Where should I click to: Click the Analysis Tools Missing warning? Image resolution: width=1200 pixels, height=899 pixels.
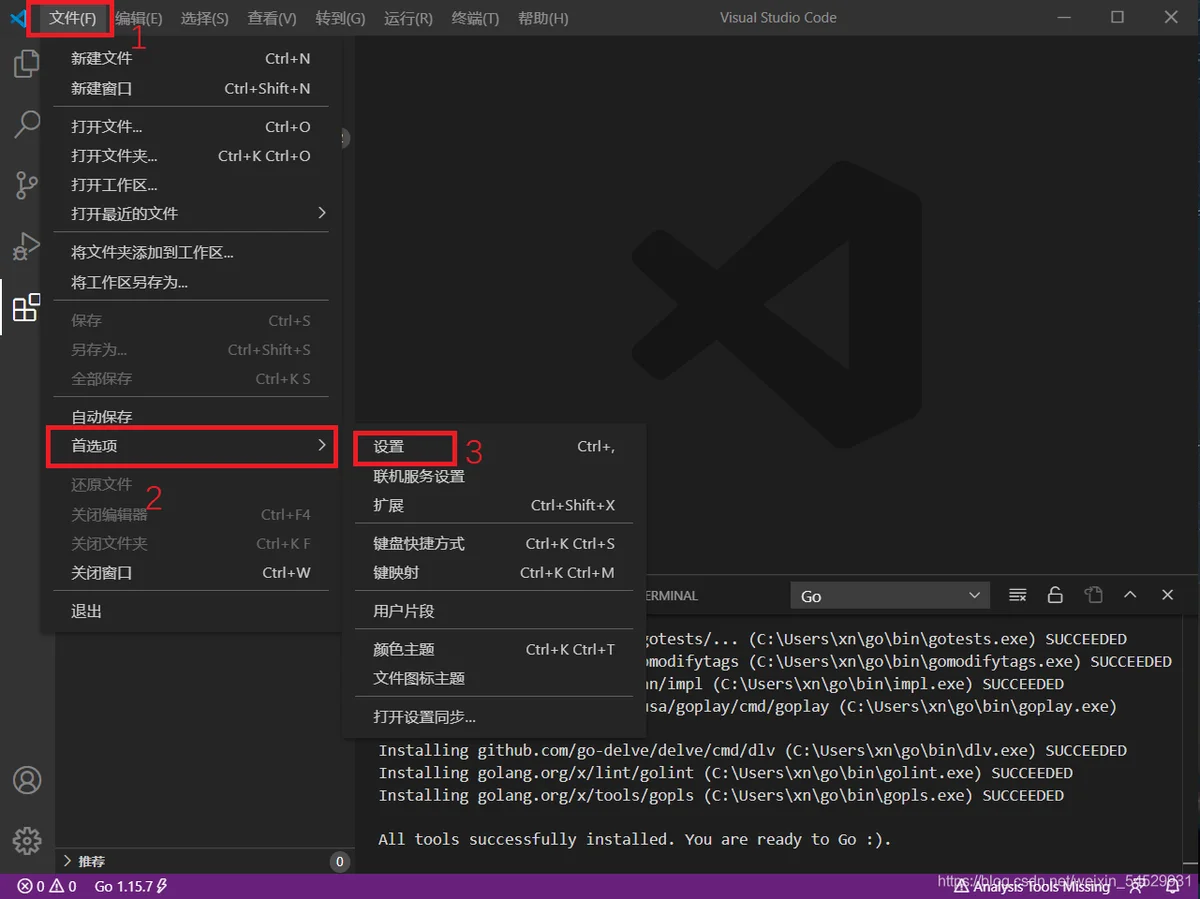1032,886
